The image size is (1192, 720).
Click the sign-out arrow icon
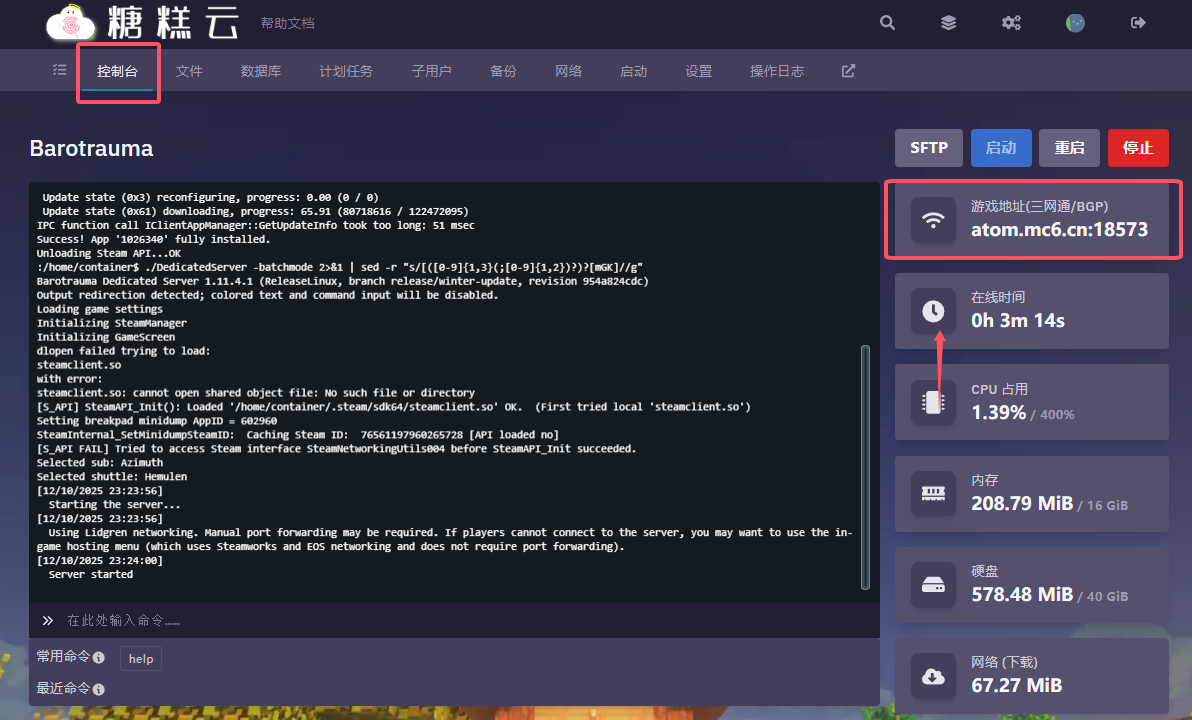pos(1138,23)
